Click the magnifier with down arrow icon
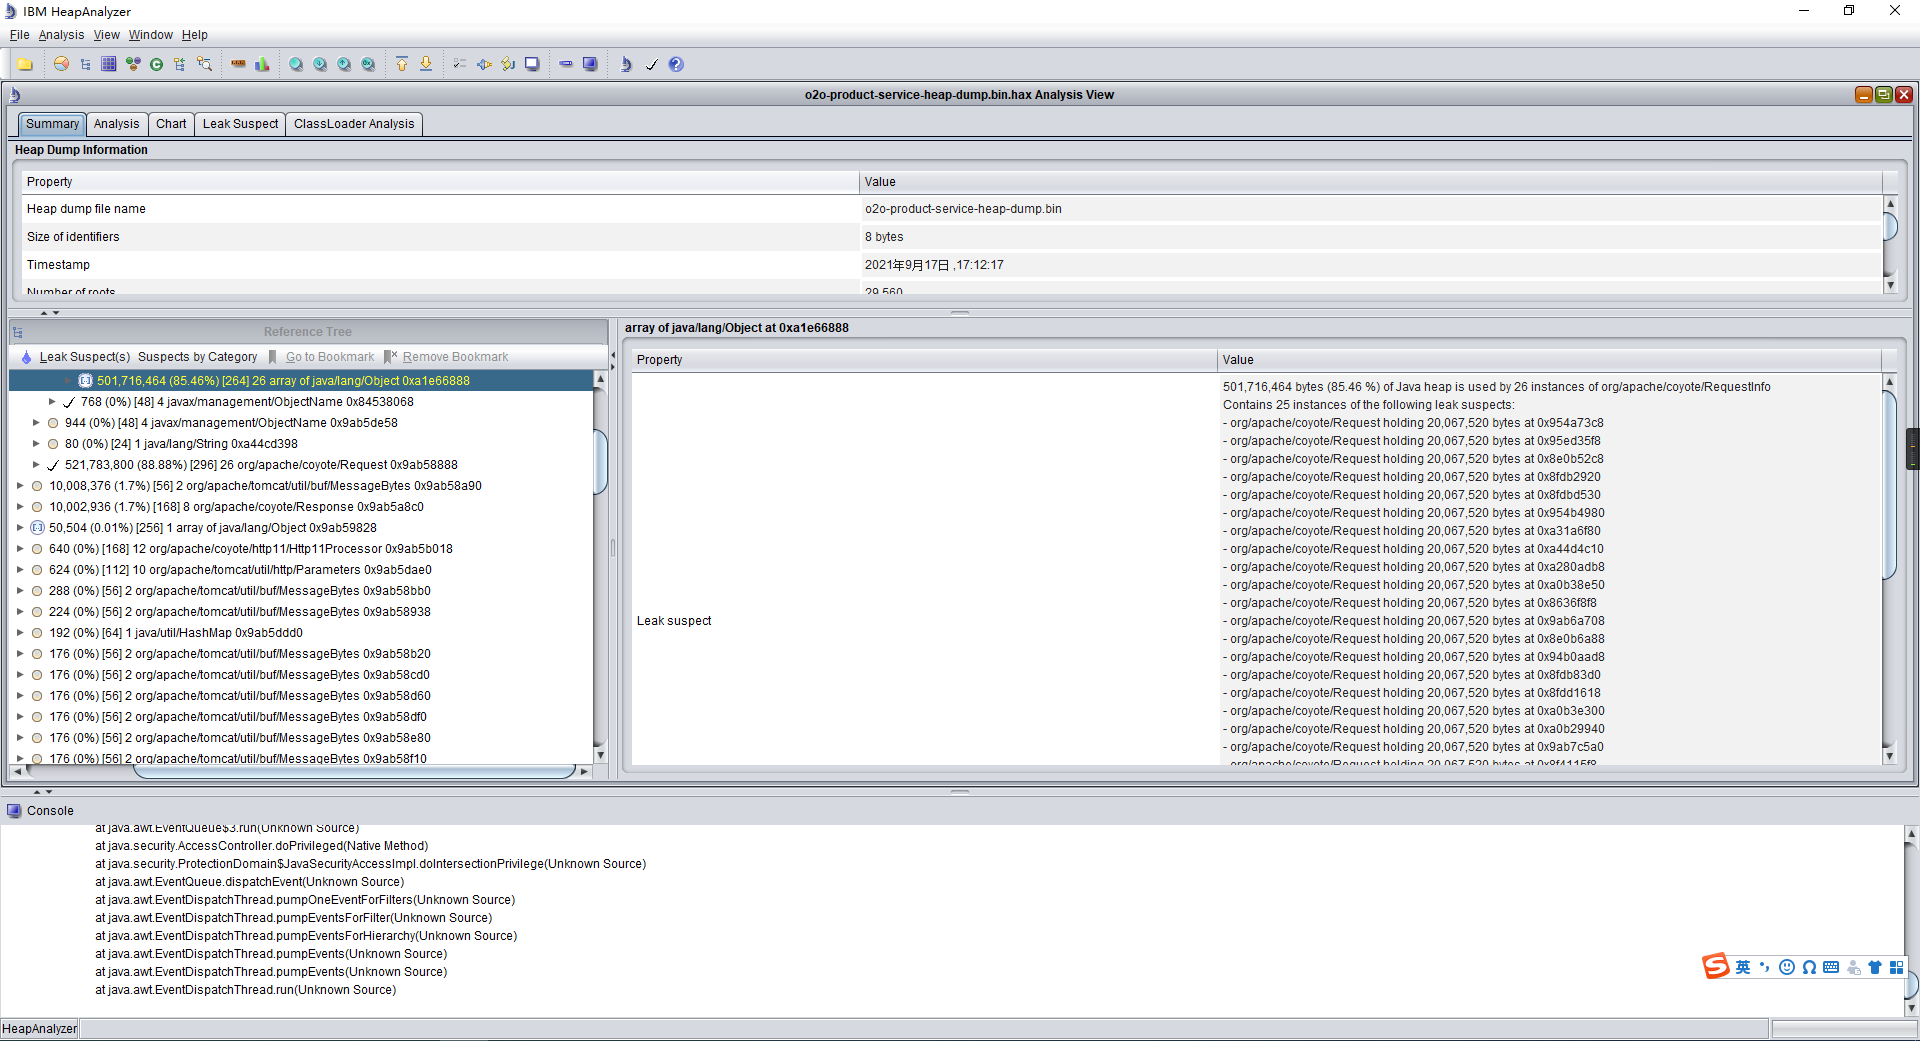1920x1041 pixels. point(320,64)
